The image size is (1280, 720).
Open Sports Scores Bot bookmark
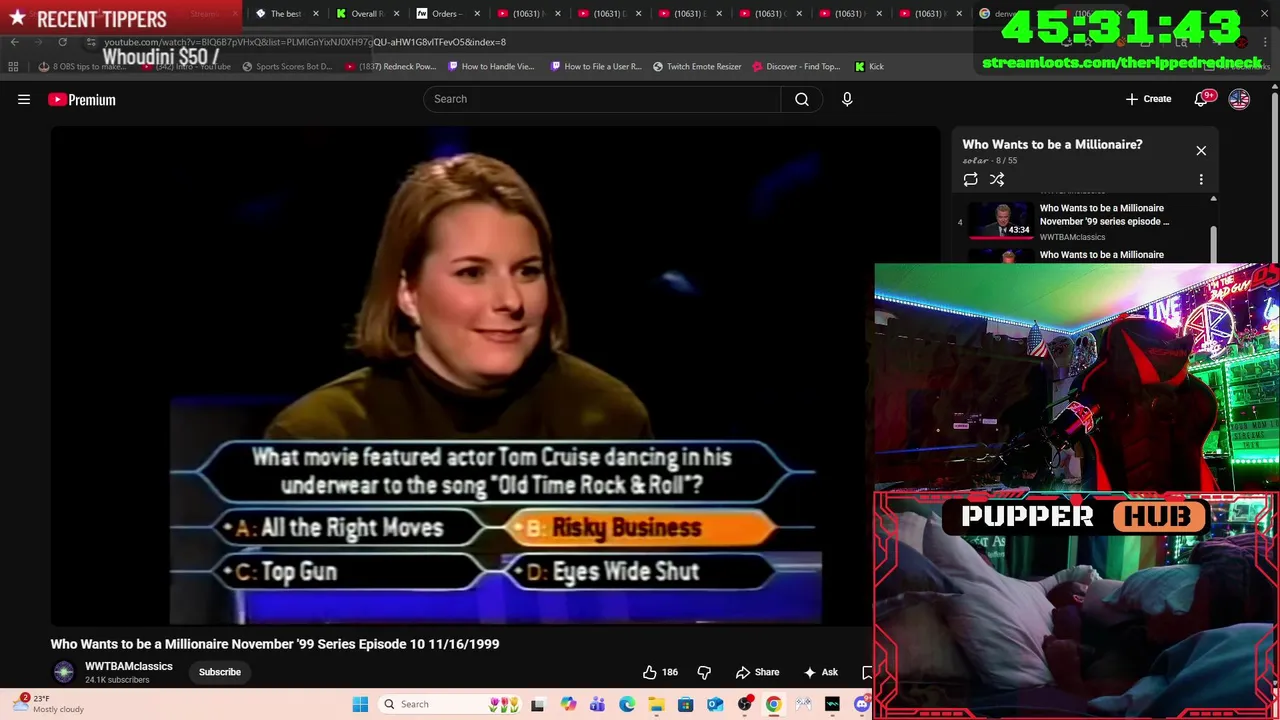click(x=285, y=66)
